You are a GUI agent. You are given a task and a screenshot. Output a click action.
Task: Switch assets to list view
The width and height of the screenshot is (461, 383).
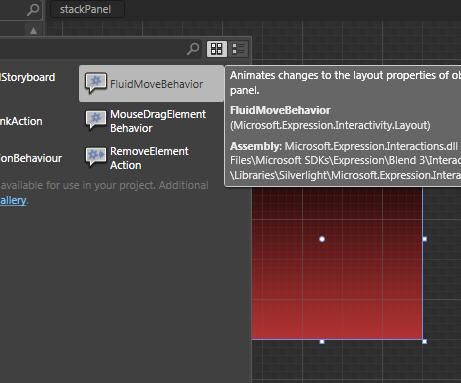pyautogui.click(x=239, y=49)
